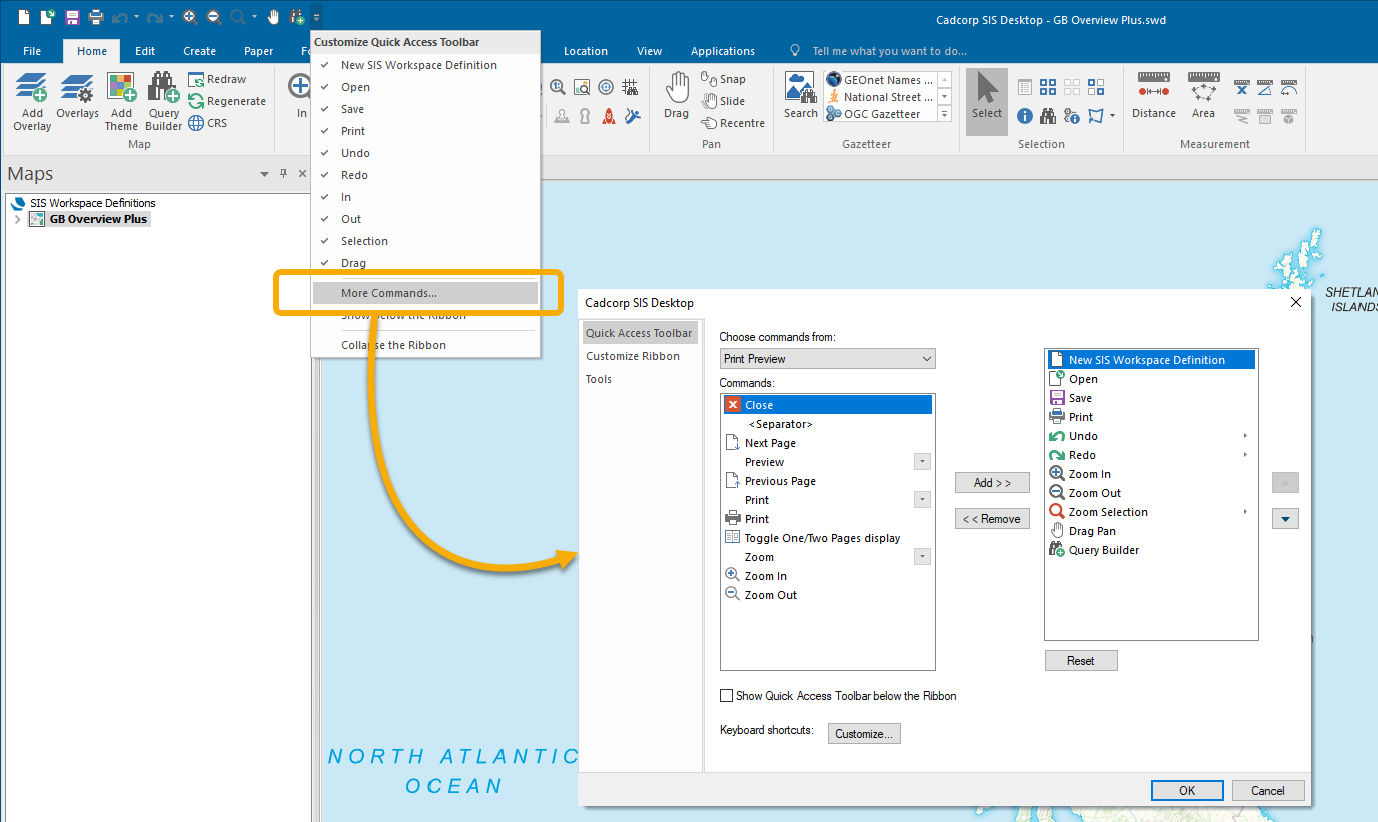Click Regenerate in the Map group
The height and width of the screenshot is (822, 1378).
[x=227, y=101]
